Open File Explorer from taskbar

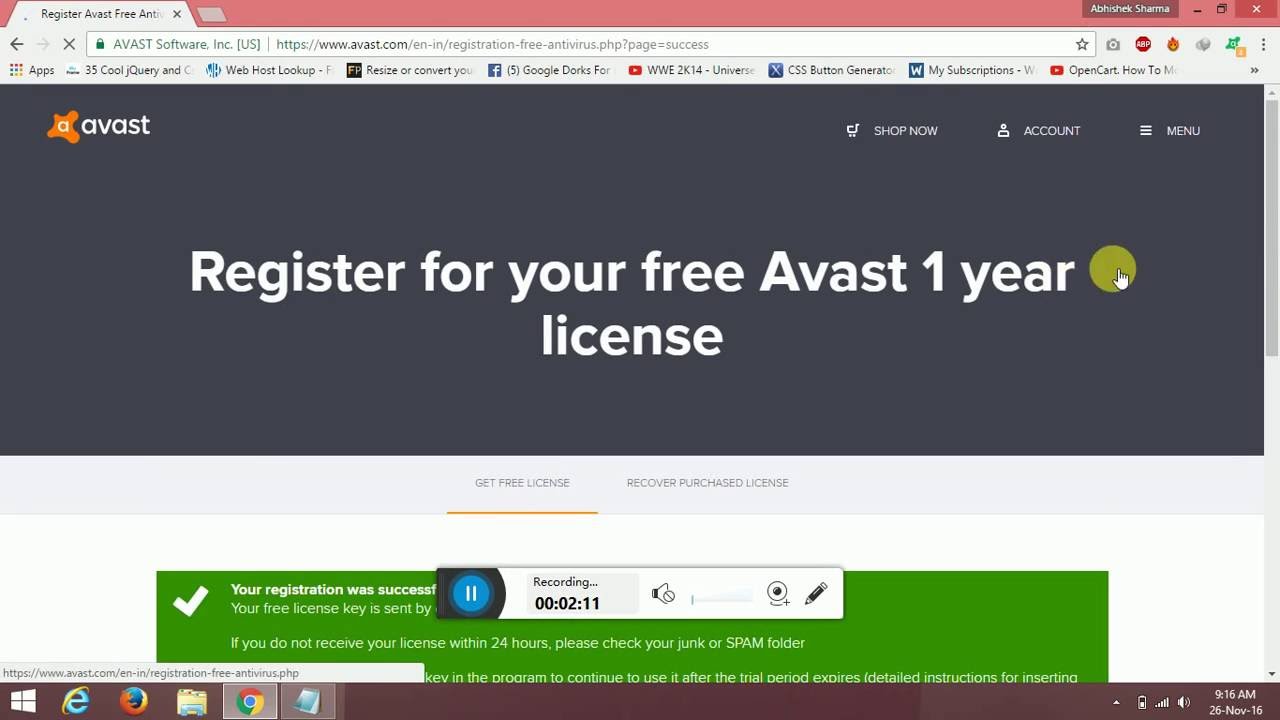[x=192, y=702]
